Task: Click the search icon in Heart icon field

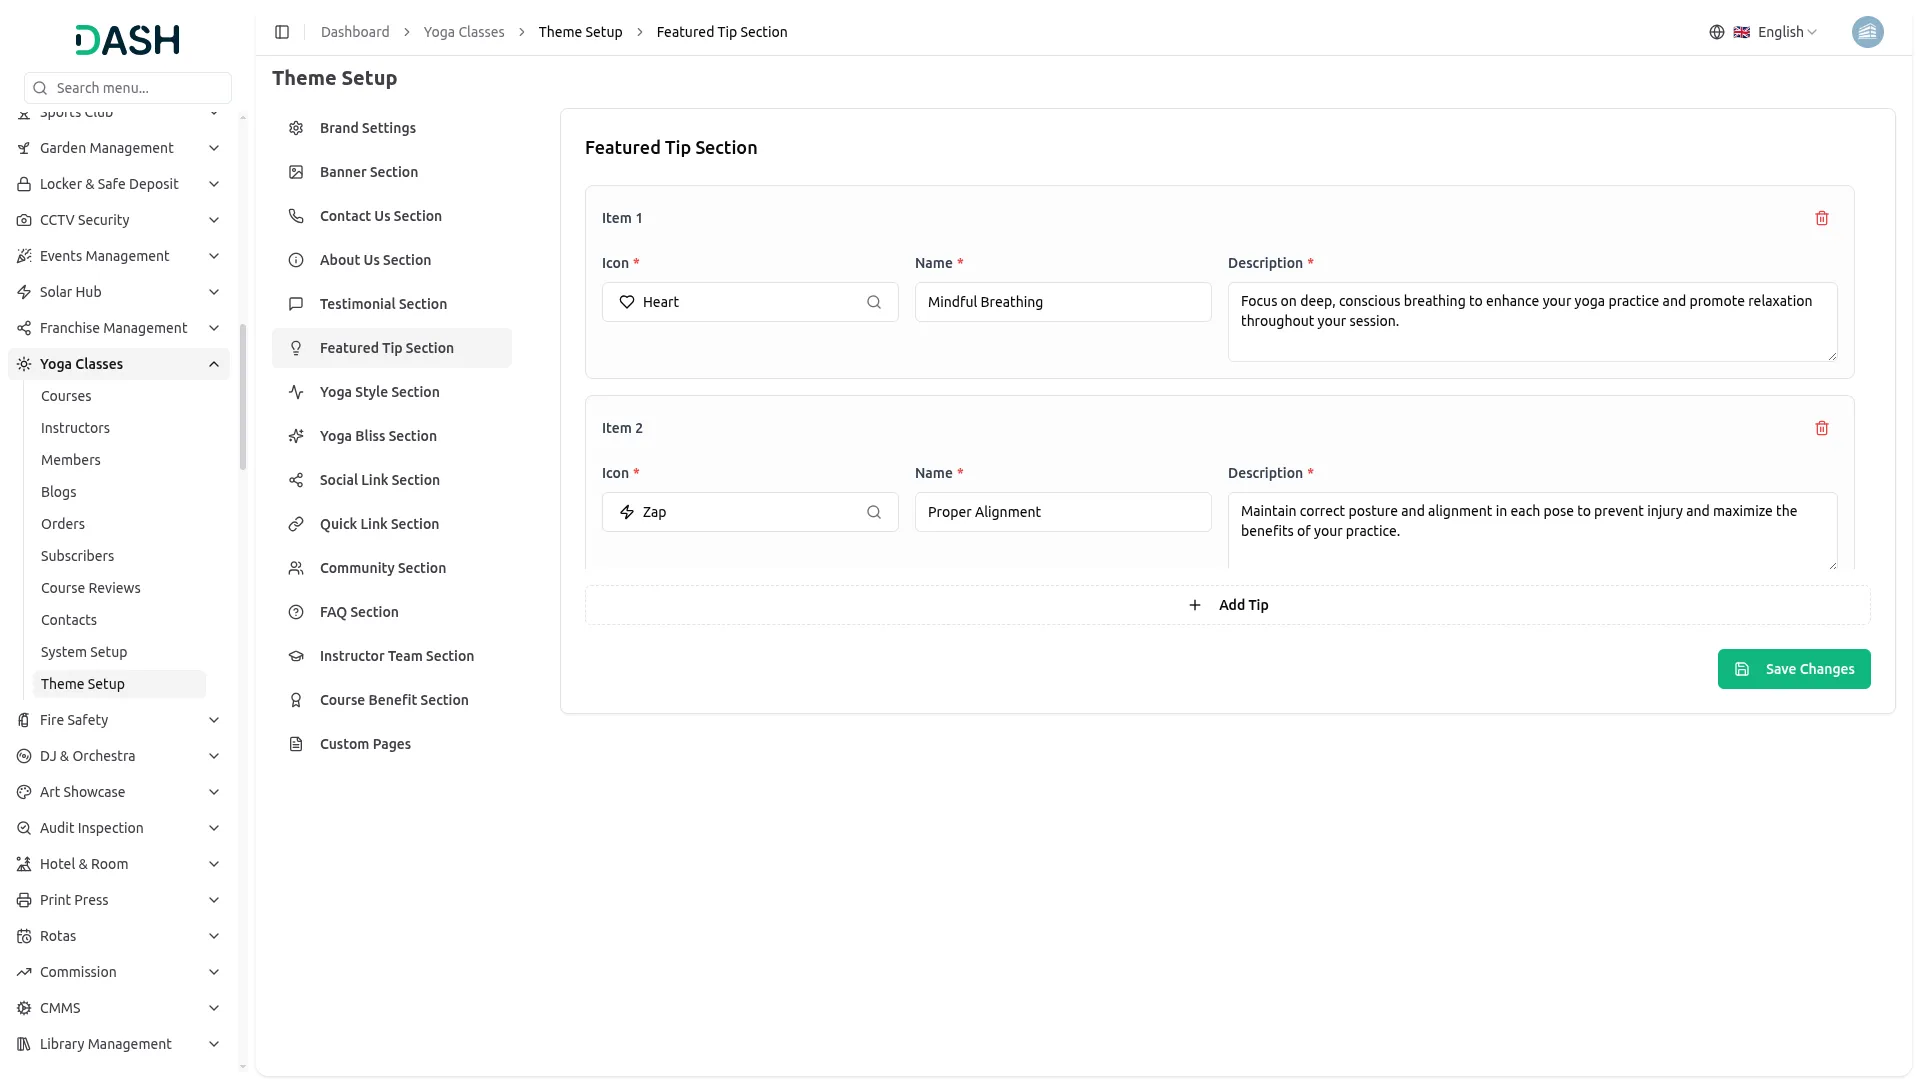Action: pos(874,302)
